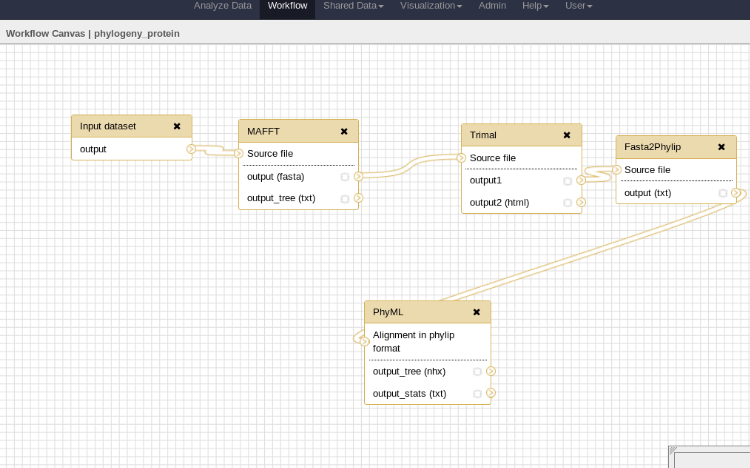Go to the Analyze Data tab
This screenshot has height=468, width=750.
pos(222,6)
